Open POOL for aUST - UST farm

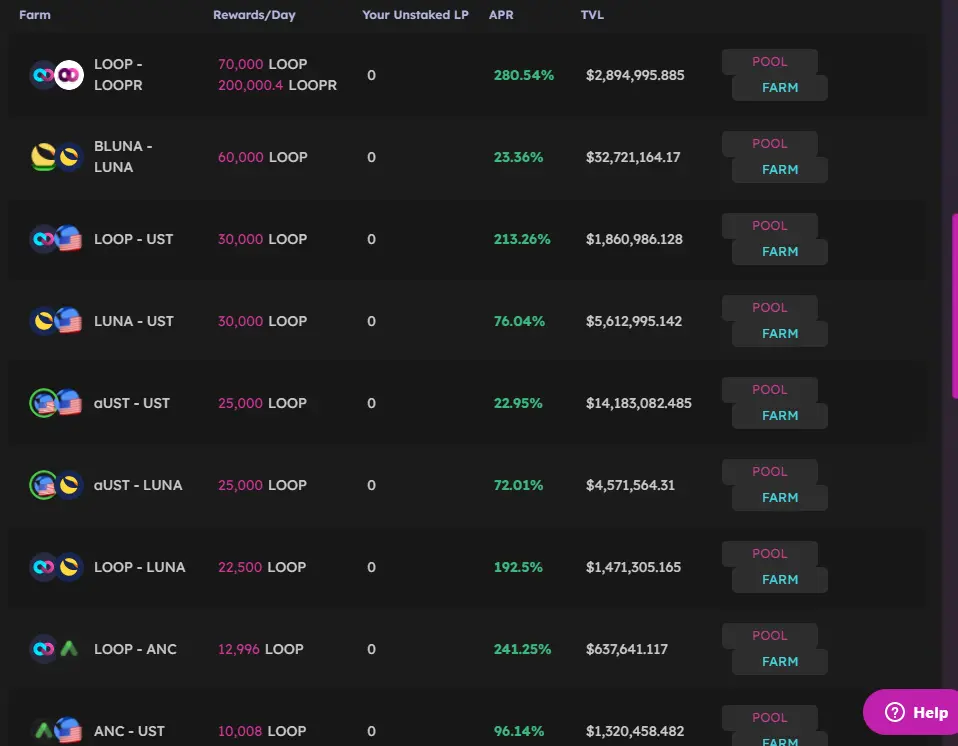coord(770,390)
